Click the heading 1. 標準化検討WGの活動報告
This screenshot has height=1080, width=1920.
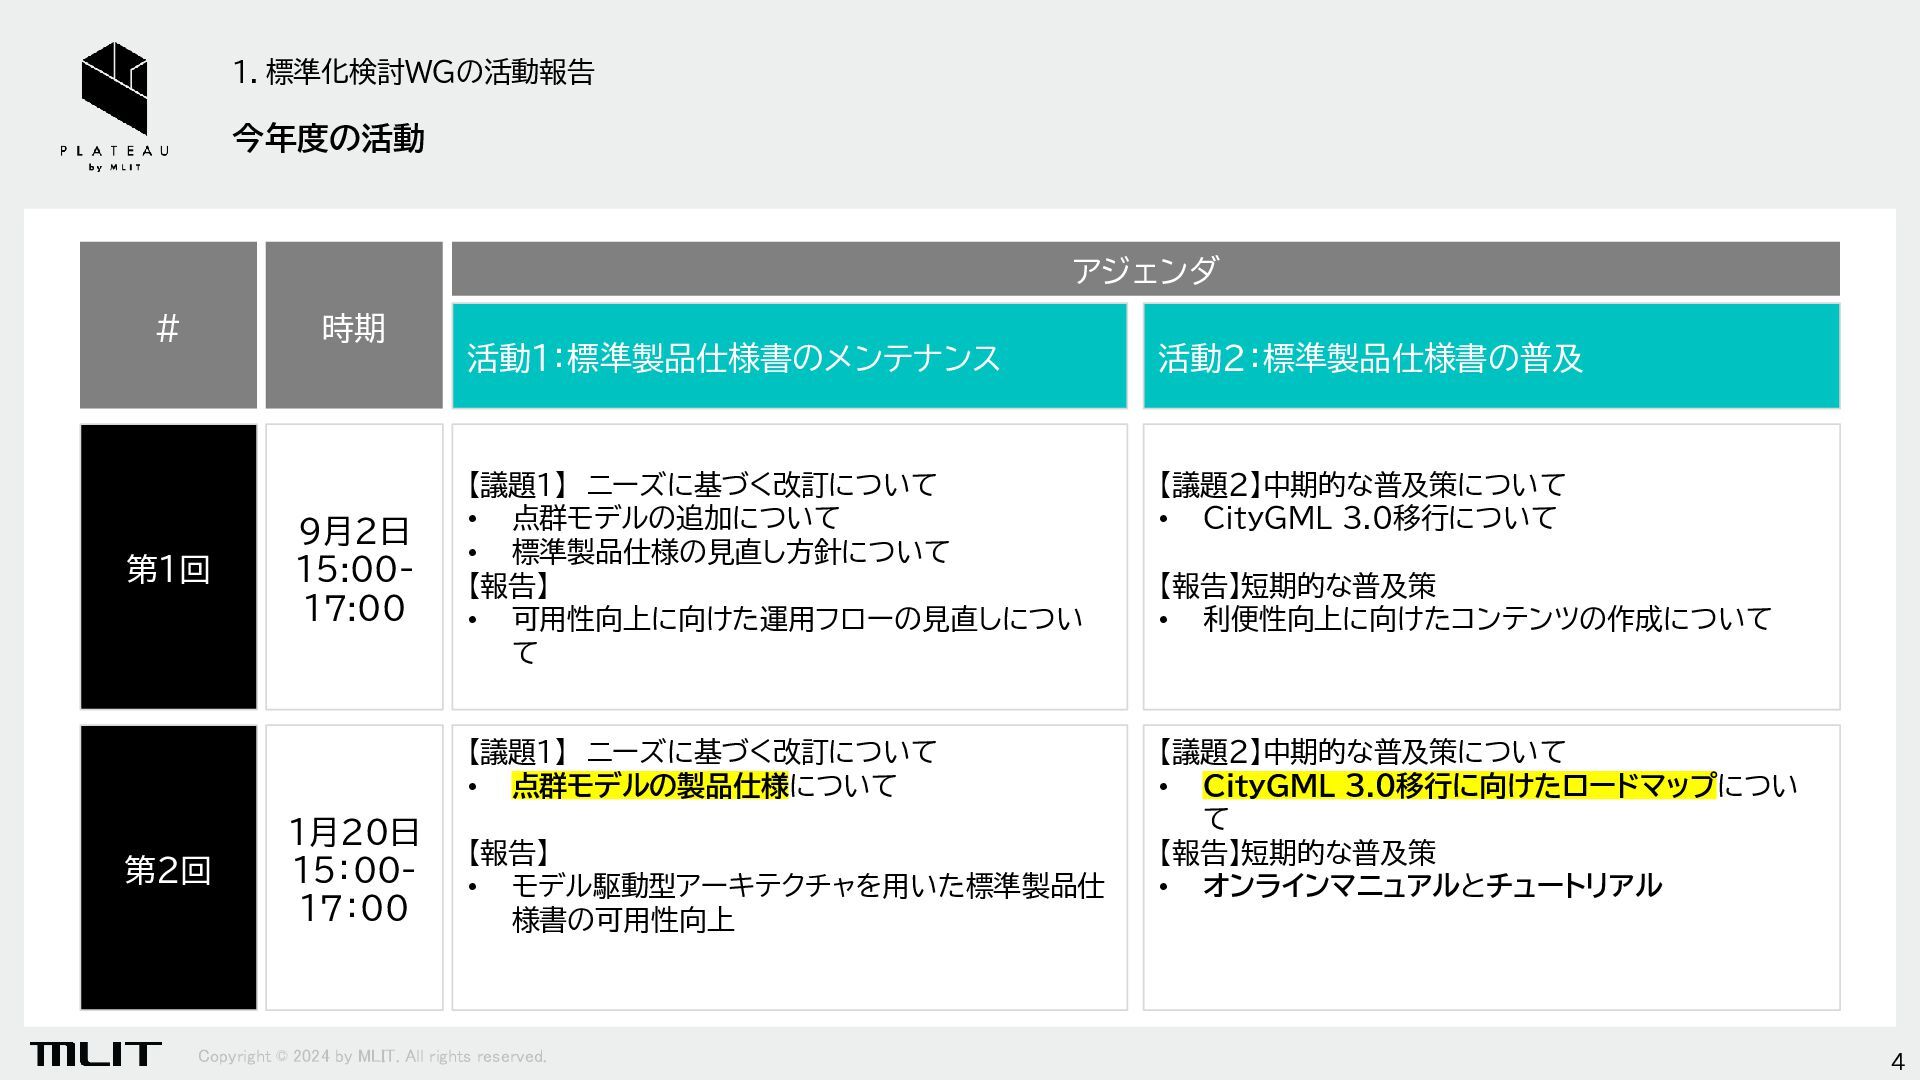tap(413, 72)
